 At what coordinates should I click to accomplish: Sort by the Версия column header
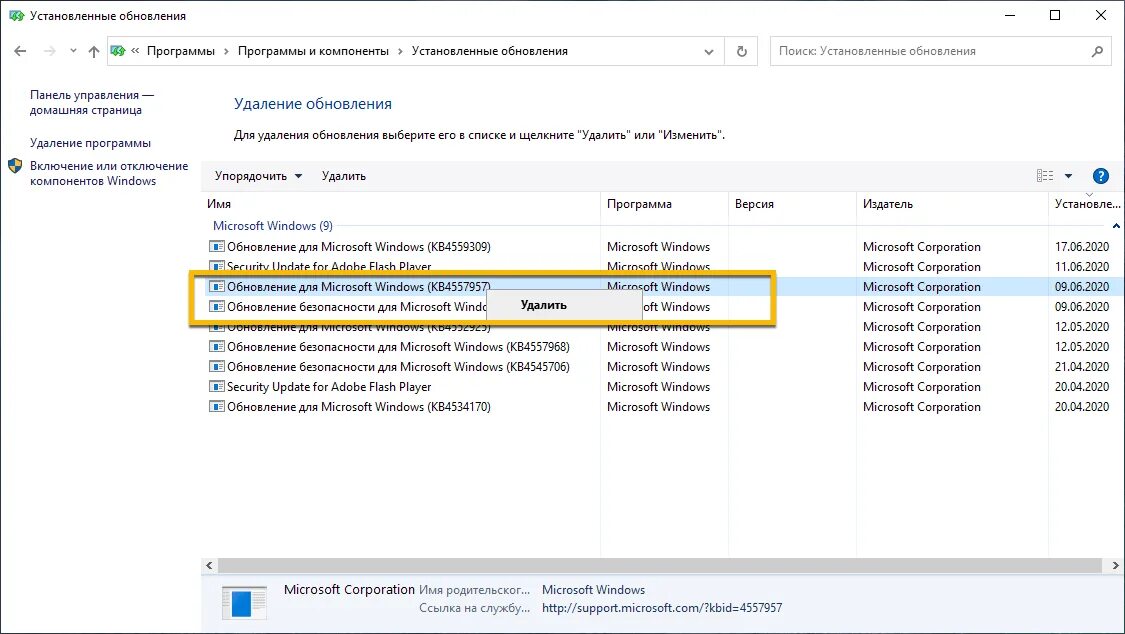793,204
